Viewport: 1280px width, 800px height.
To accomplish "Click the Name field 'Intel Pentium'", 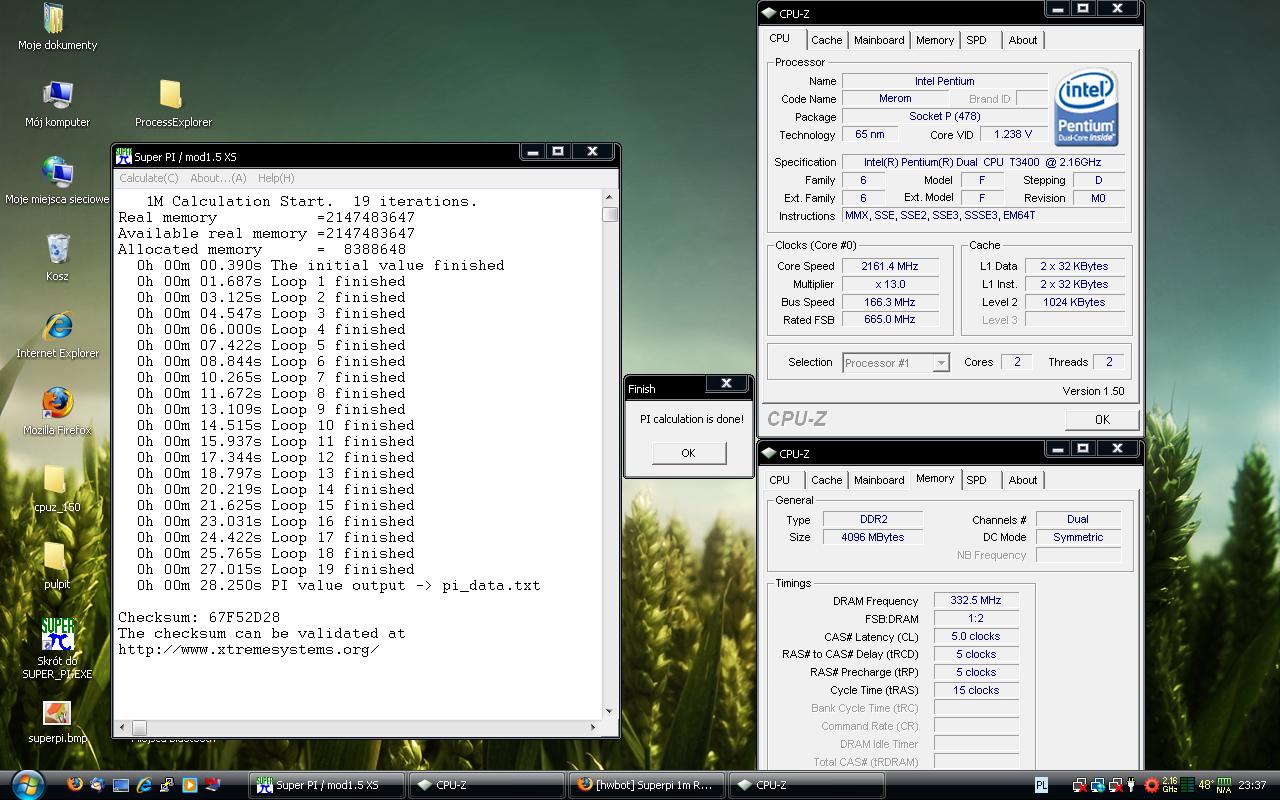I will (x=944, y=81).
